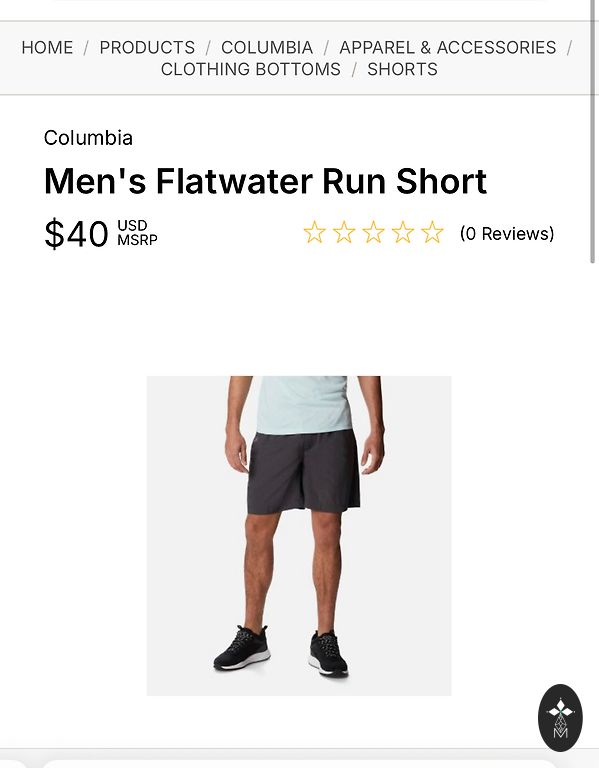Go to HOME breadcrumb
Screen dimensions: 599x768
pos(48,48)
